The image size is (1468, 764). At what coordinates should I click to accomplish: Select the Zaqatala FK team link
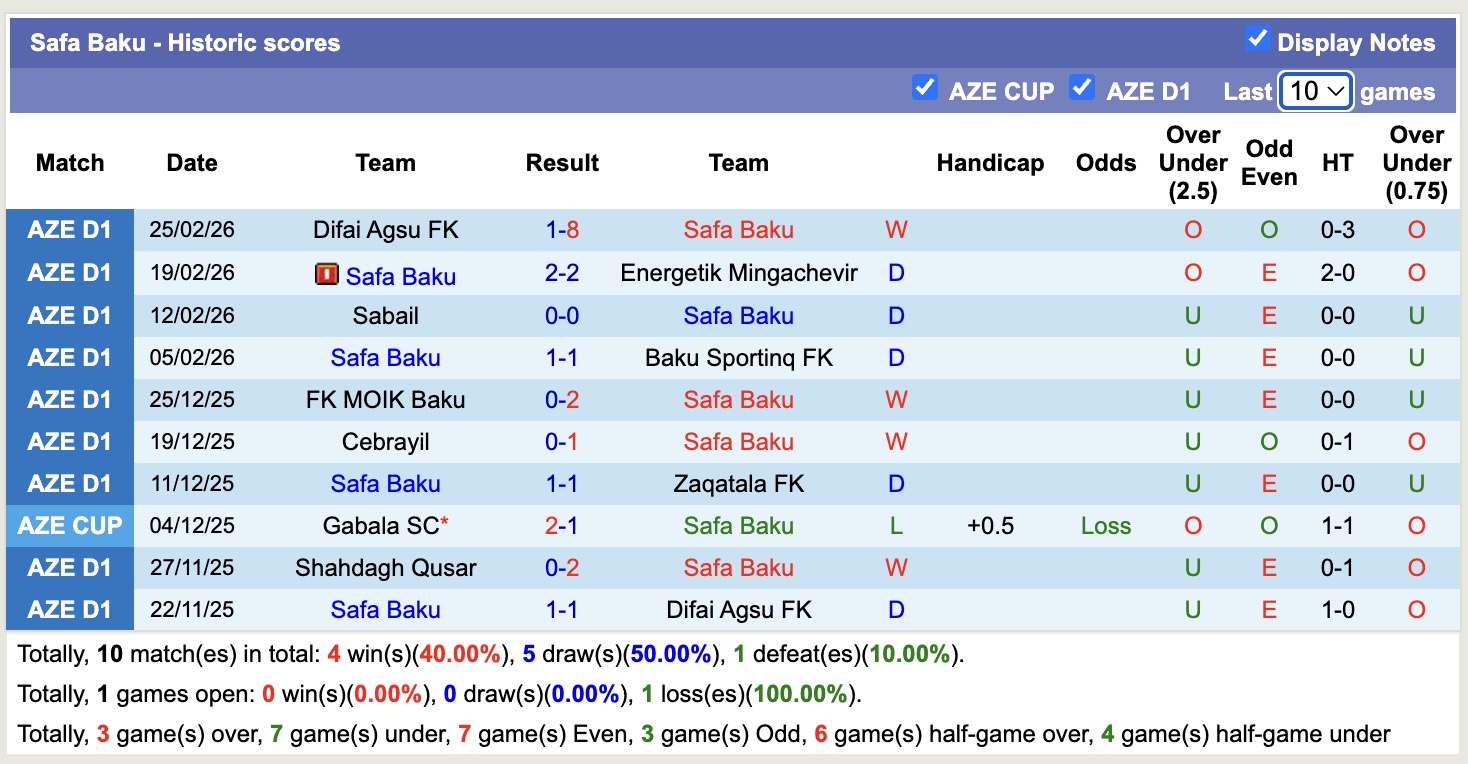pos(739,483)
